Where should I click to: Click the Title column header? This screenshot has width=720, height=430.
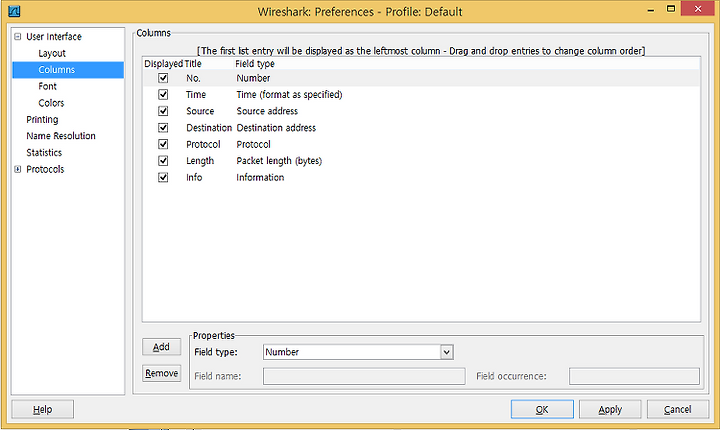(x=193, y=64)
